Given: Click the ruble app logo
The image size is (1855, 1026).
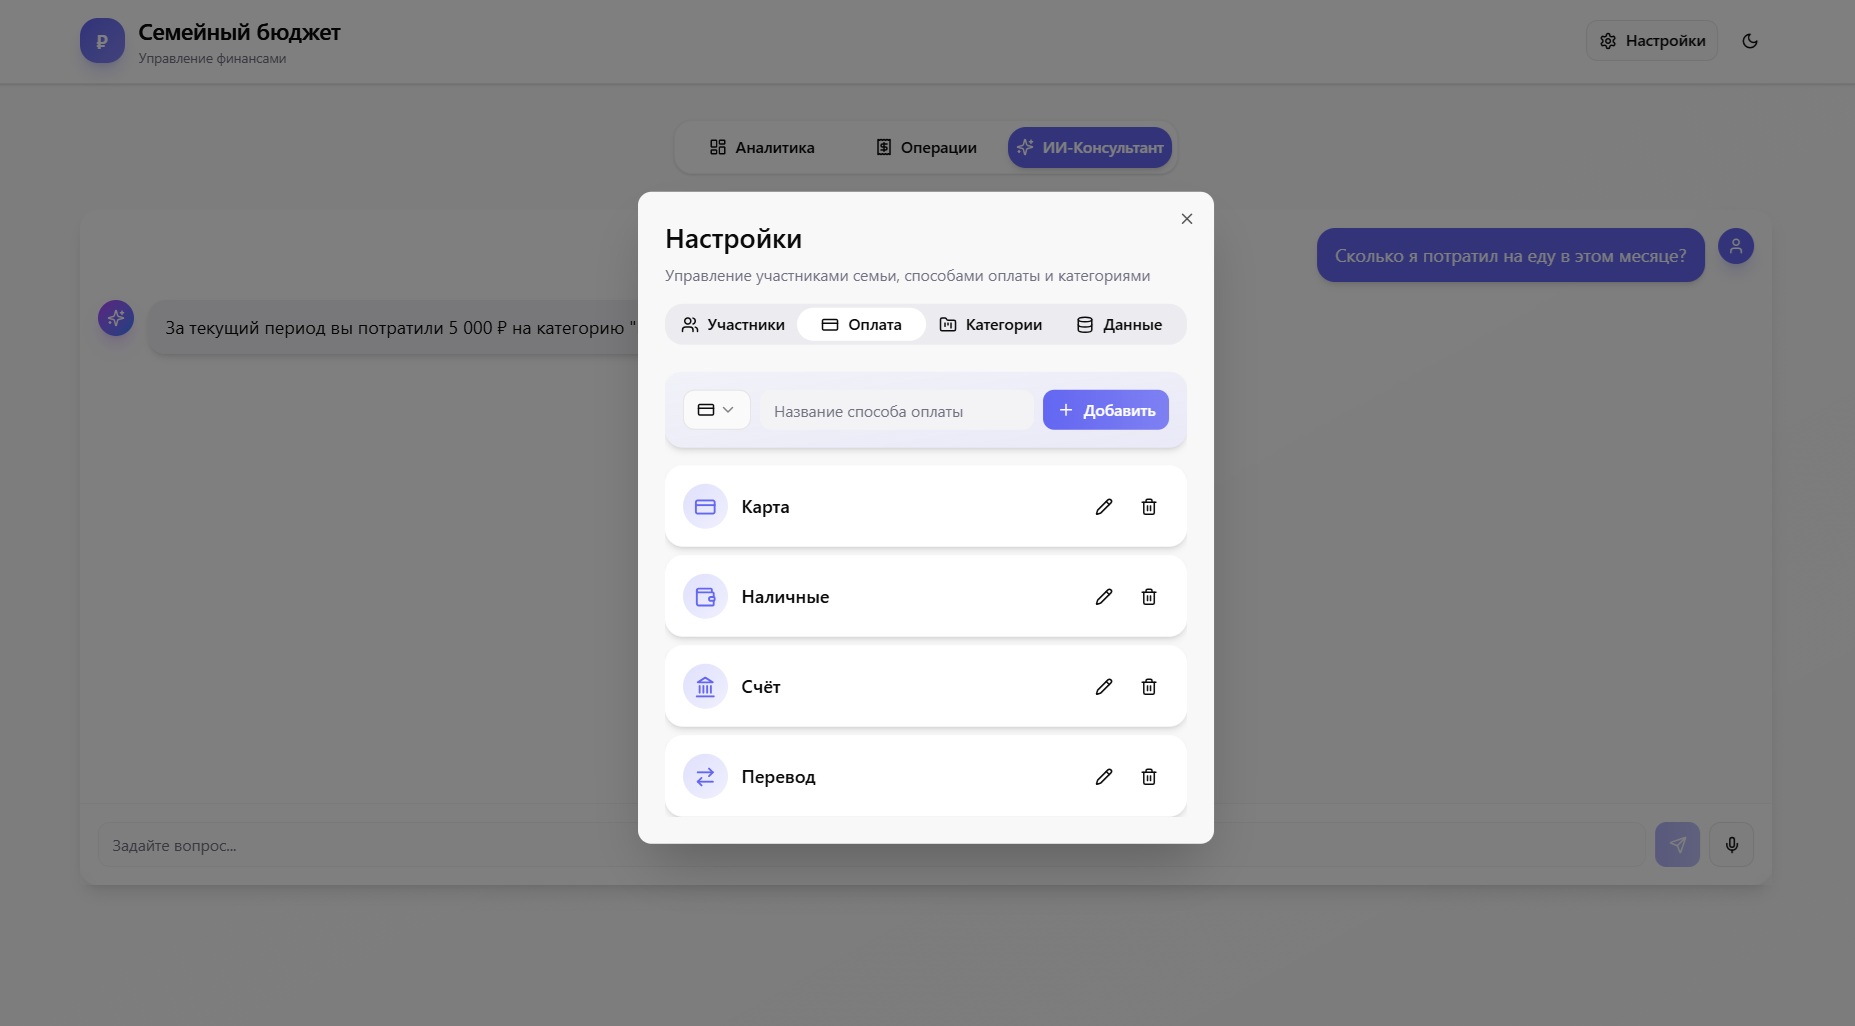Looking at the screenshot, I should 102,41.
